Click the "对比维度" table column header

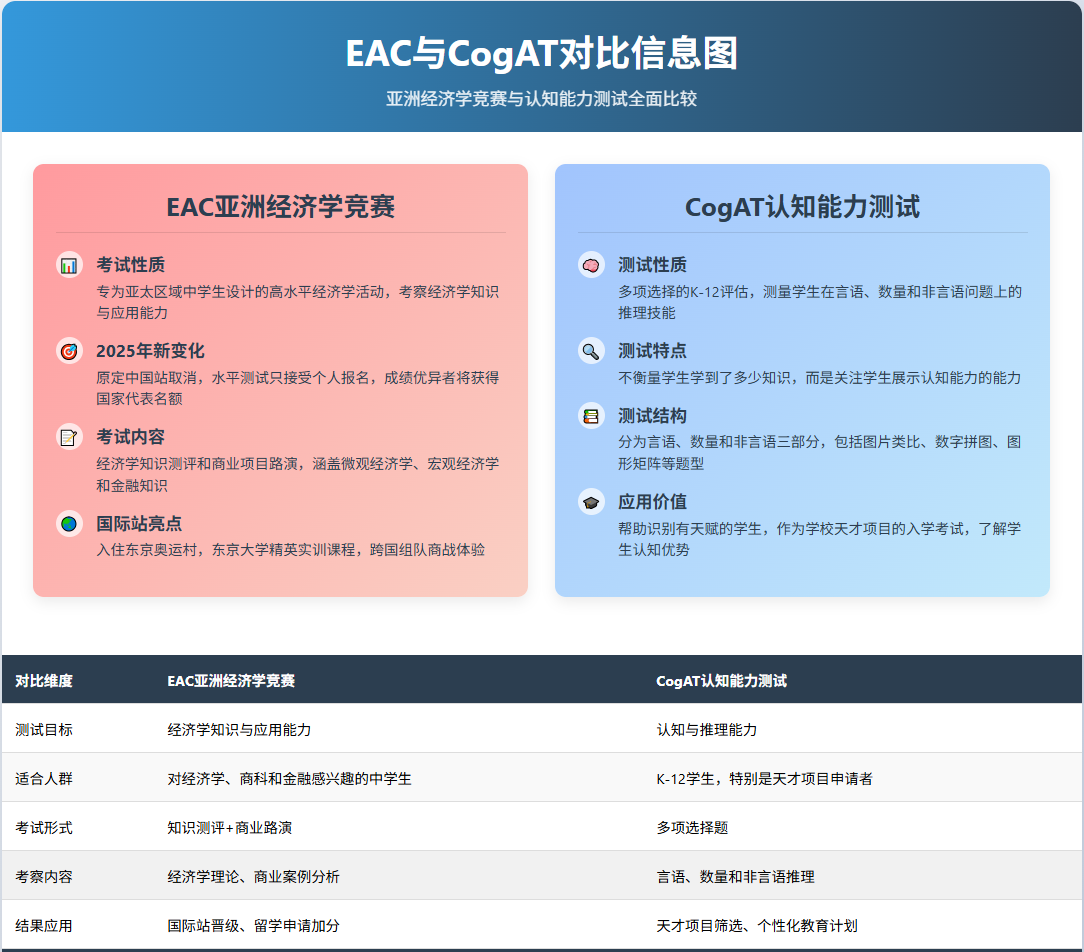[44, 681]
